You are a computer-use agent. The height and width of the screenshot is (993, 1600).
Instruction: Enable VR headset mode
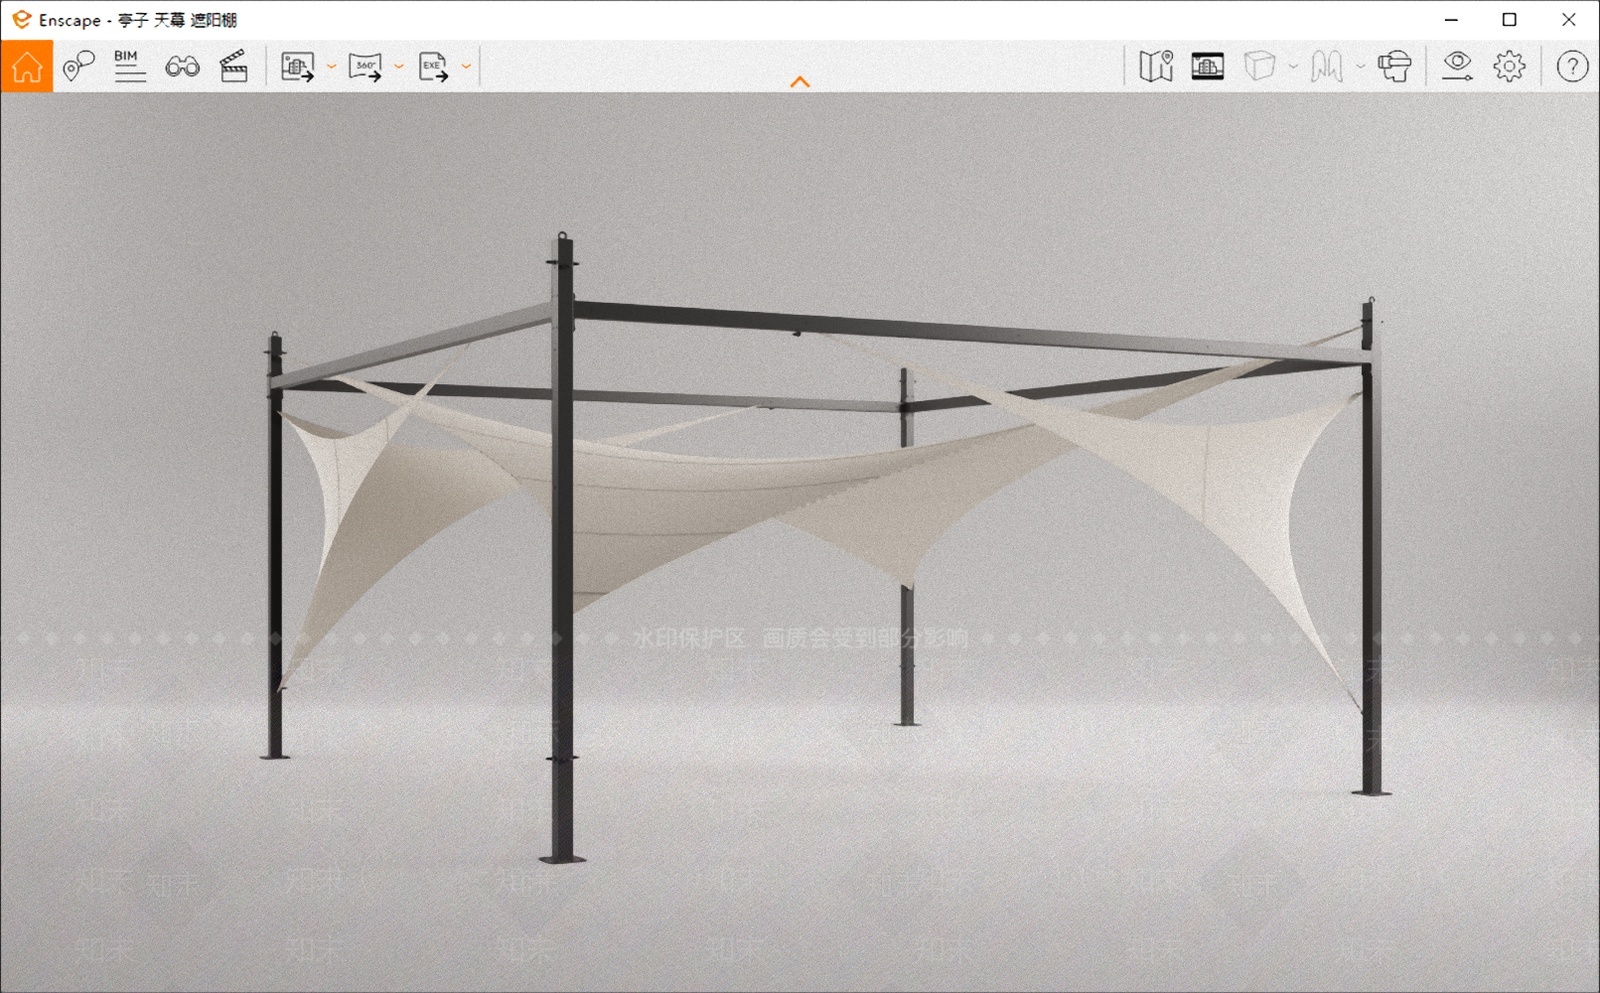tap(1394, 67)
